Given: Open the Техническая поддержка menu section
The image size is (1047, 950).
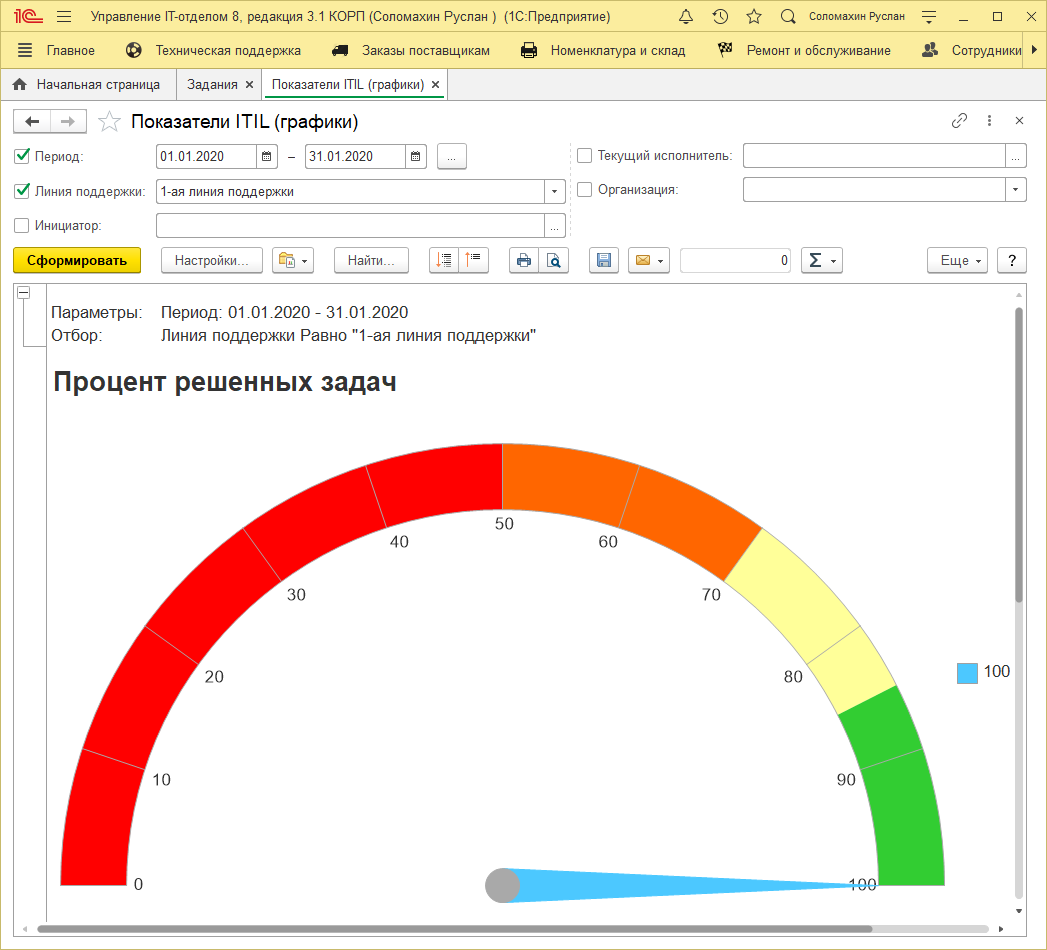Looking at the screenshot, I should coord(227,50).
